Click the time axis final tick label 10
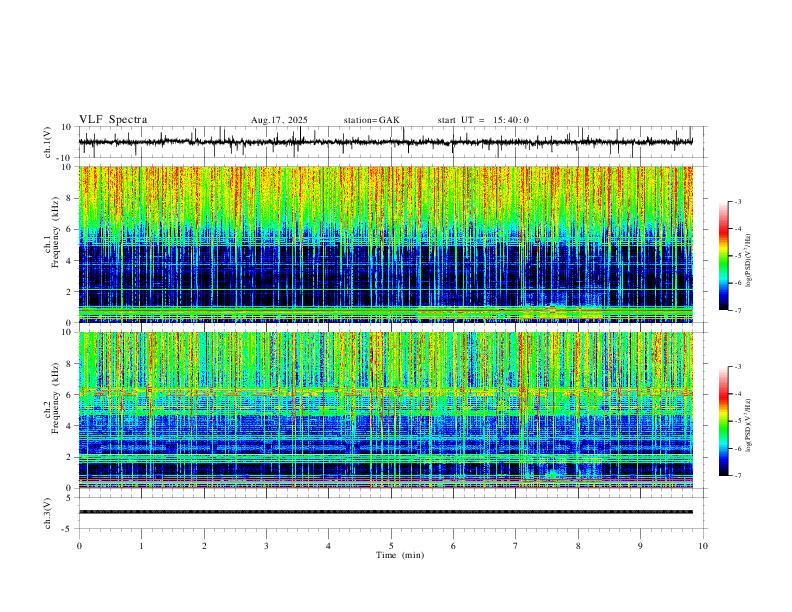This screenshot has width=792, height=612. (x=703, y=546)
